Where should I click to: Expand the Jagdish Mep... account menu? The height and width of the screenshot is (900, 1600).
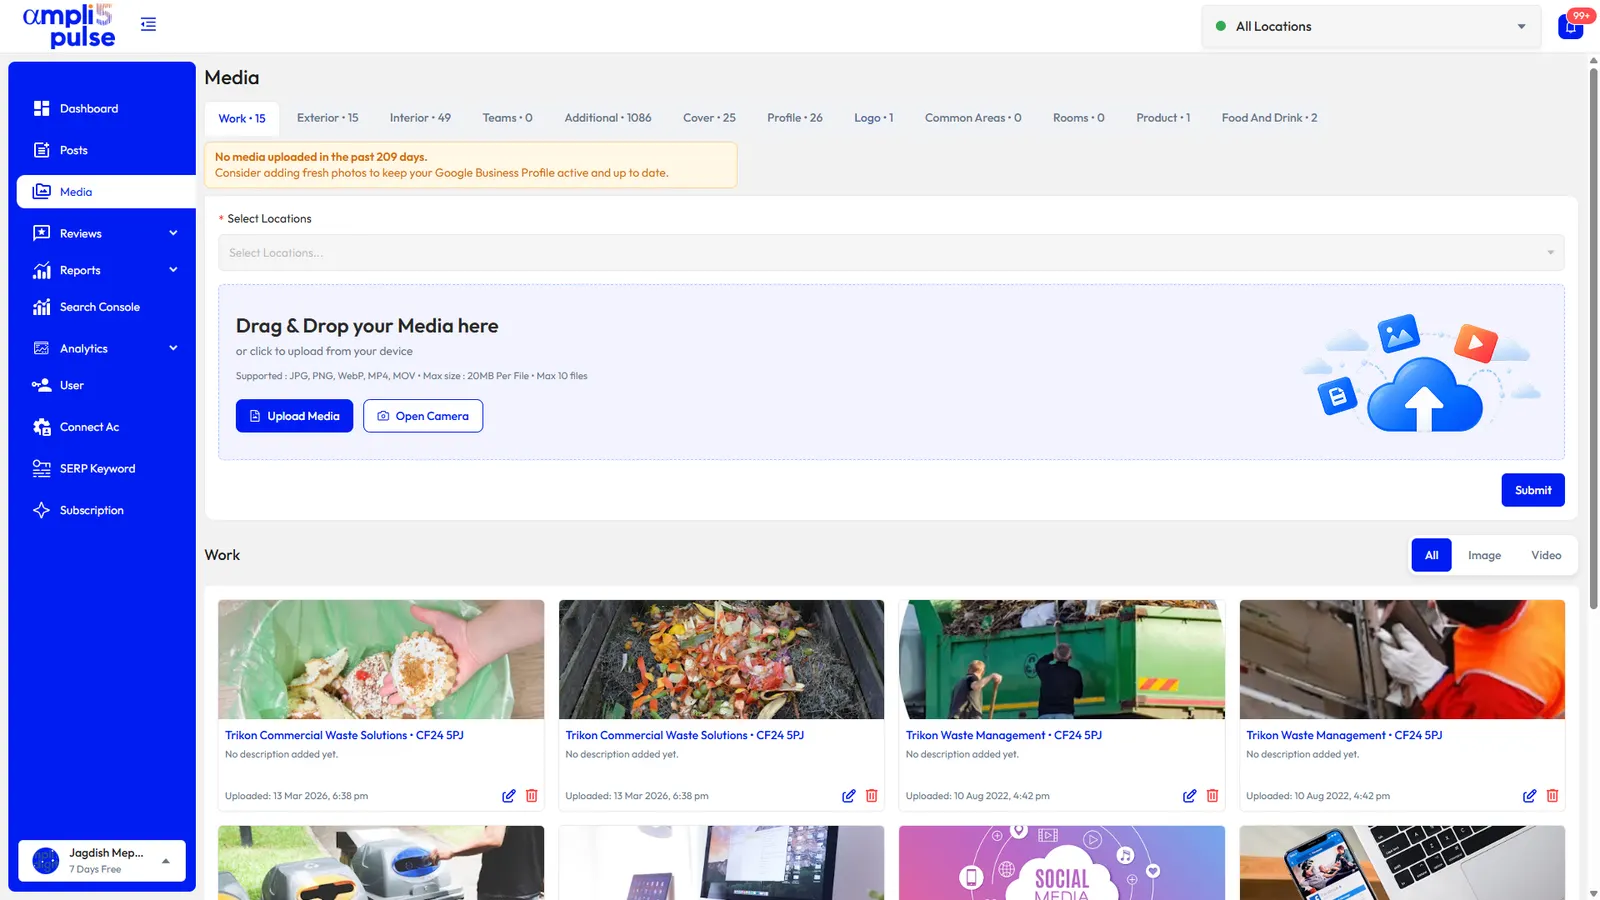pos(102,860)
